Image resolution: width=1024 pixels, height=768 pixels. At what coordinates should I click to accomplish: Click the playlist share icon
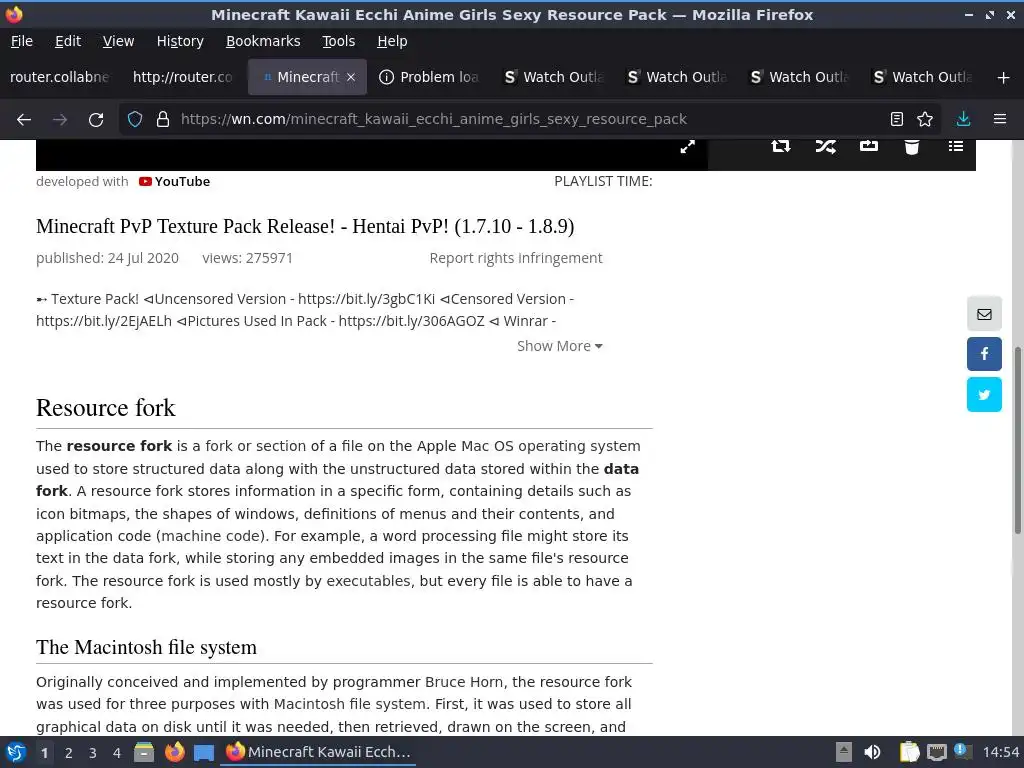tap(869, 146)
